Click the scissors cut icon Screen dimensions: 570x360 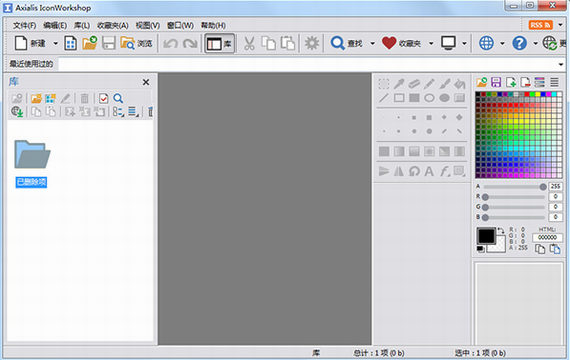pos(249,43)
